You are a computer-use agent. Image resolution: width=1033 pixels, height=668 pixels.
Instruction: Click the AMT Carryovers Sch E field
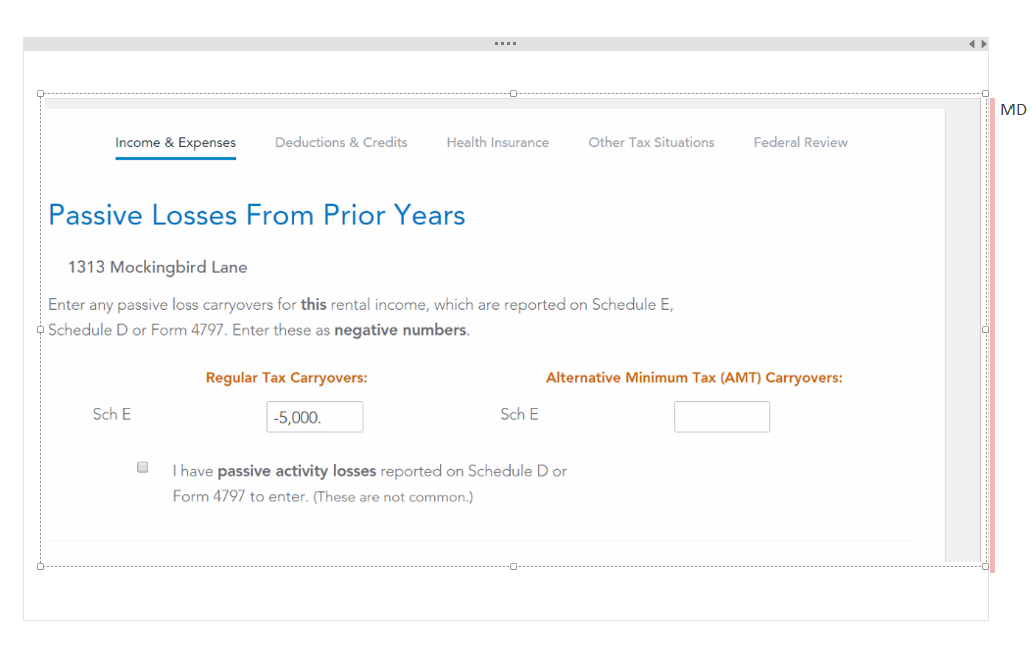[722, 417]
